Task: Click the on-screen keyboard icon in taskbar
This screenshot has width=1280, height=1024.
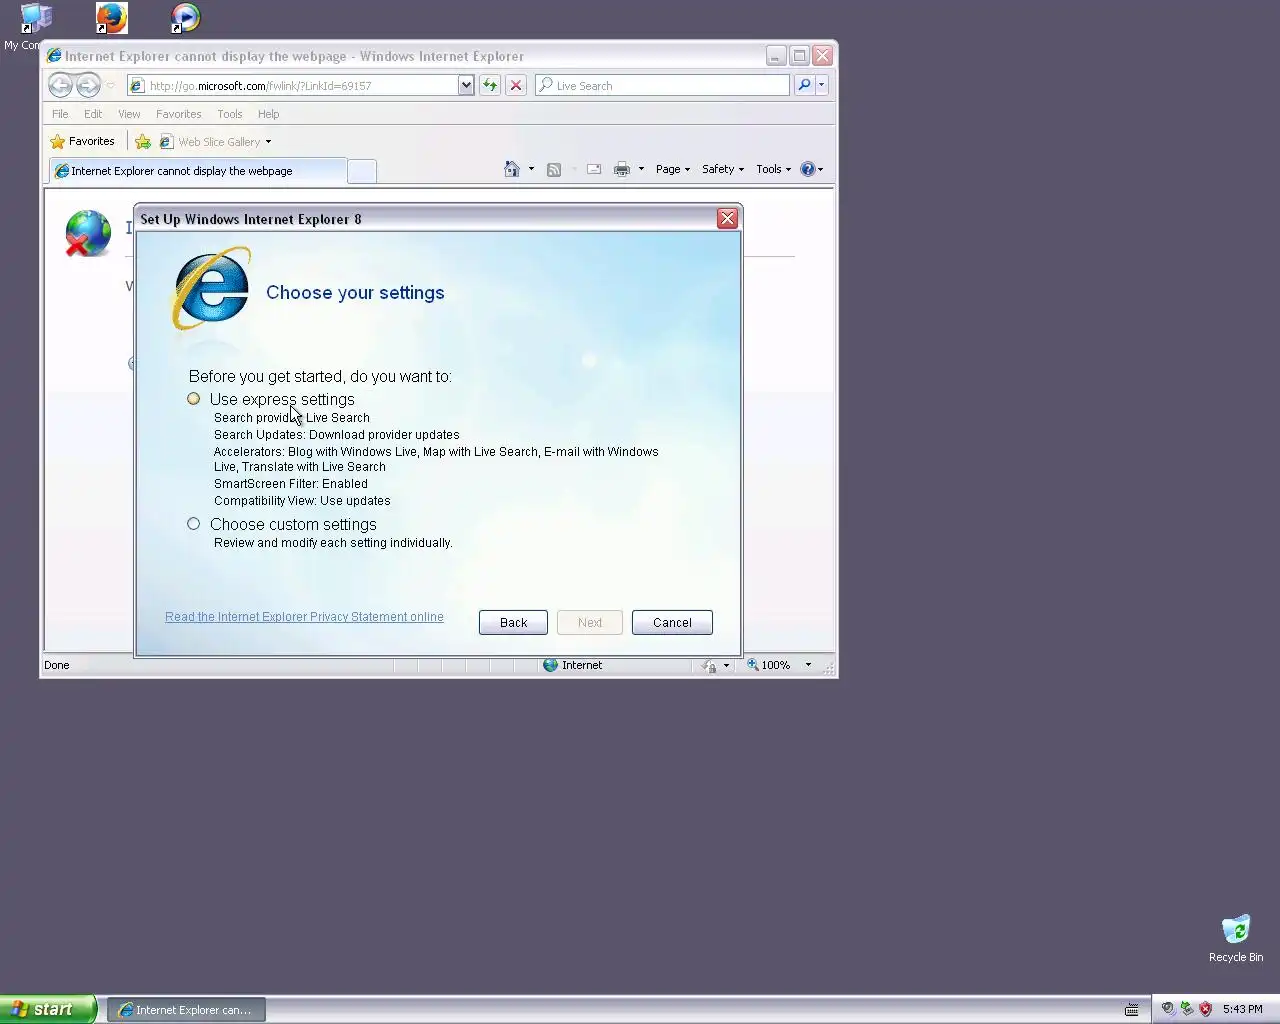Action: [1132, 1010]
